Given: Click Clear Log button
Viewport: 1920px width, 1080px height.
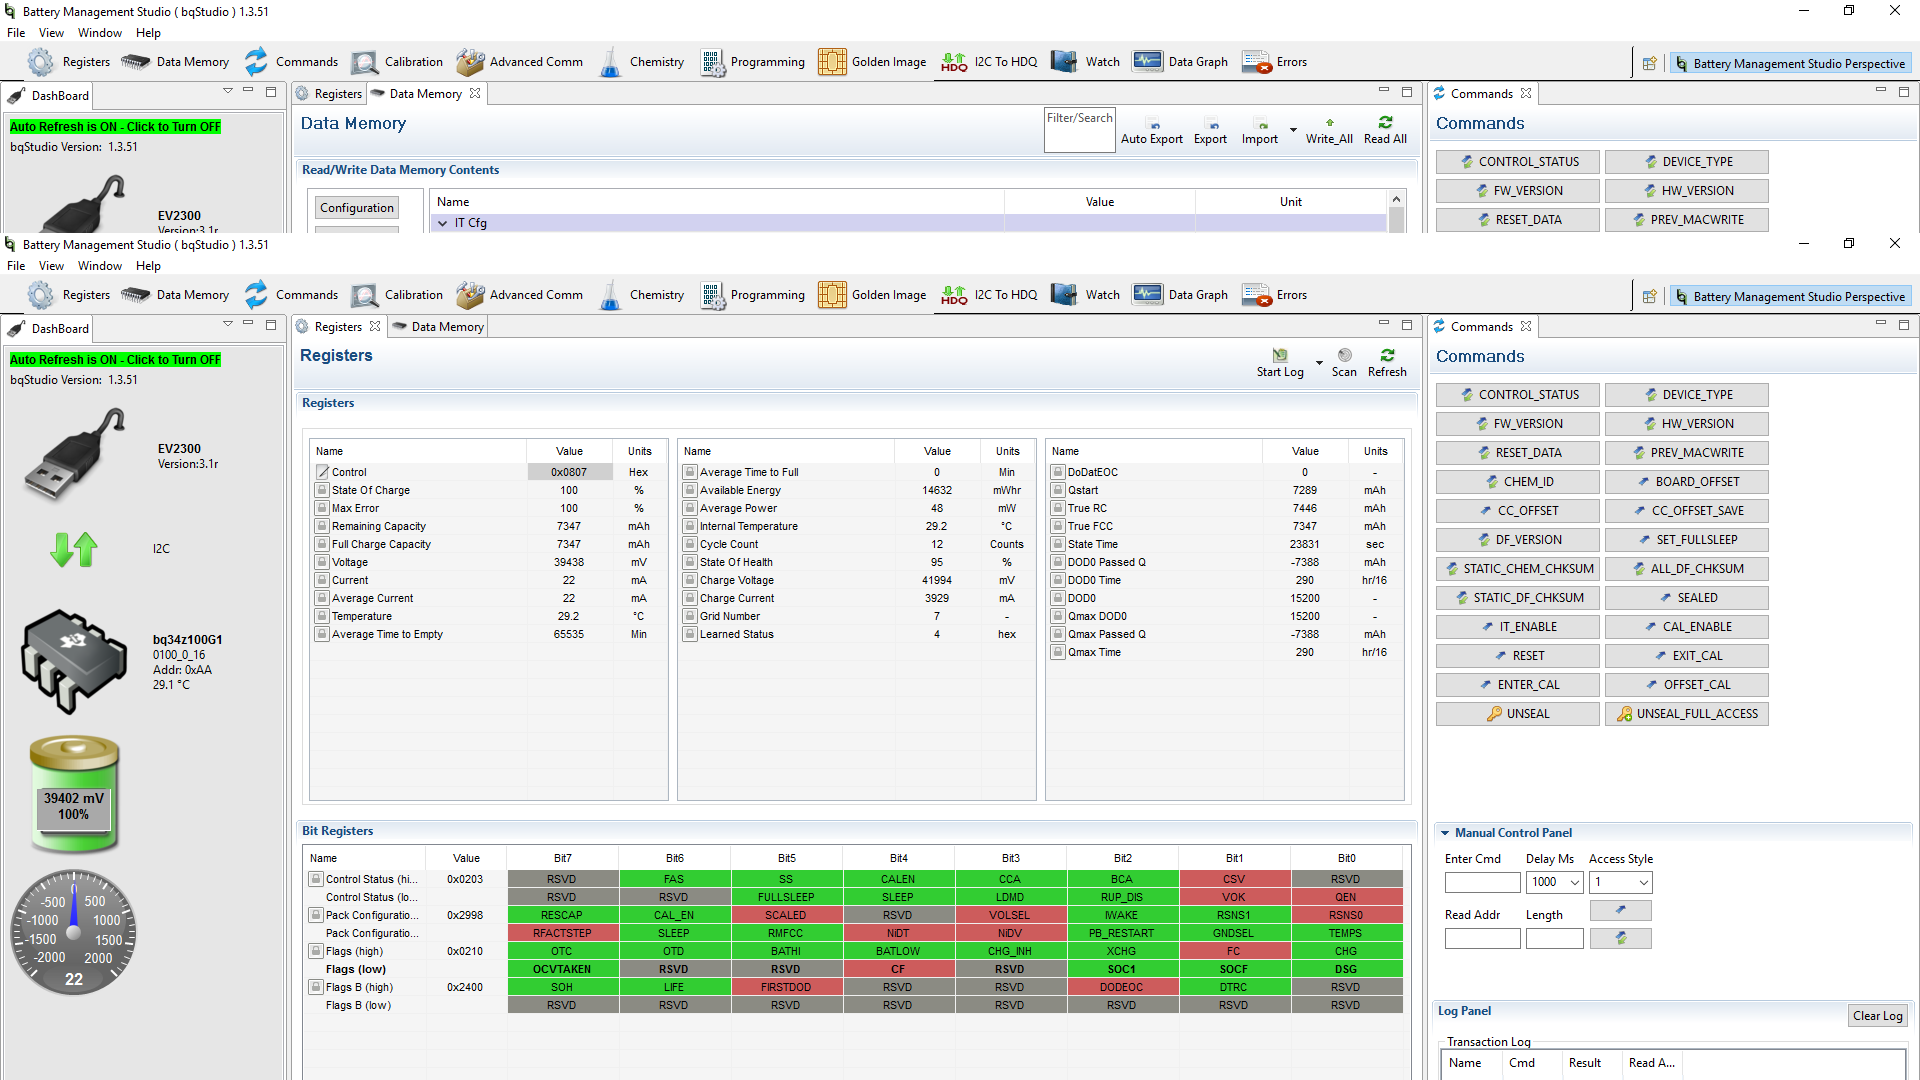Looking at the screenshot, I should 1877,1016.
